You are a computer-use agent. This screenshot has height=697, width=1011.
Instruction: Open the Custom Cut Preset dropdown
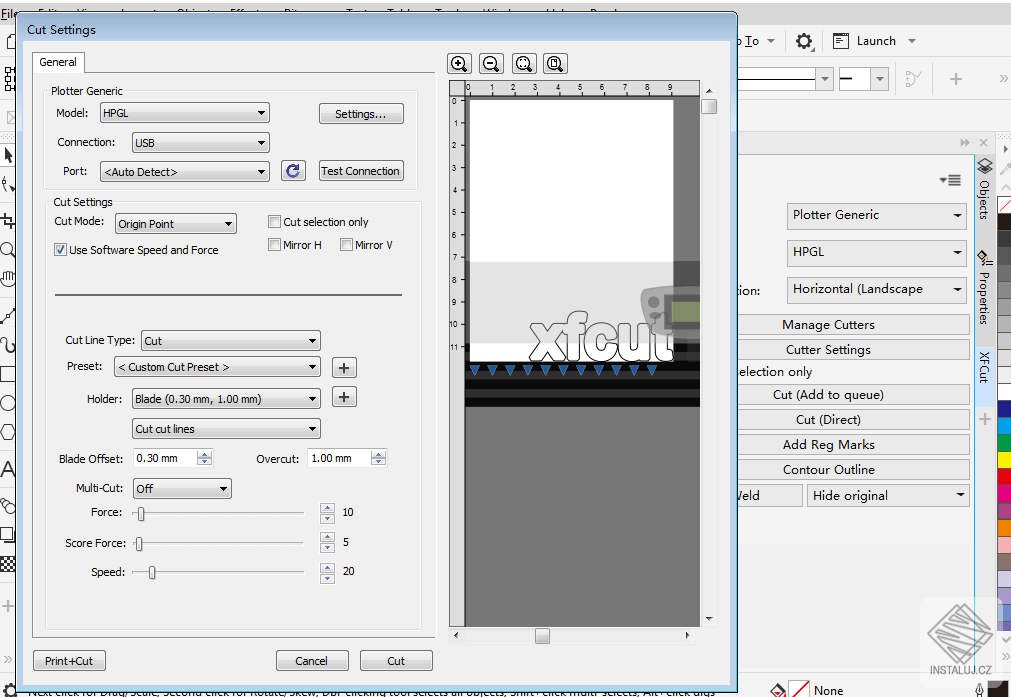coord(217,367)
